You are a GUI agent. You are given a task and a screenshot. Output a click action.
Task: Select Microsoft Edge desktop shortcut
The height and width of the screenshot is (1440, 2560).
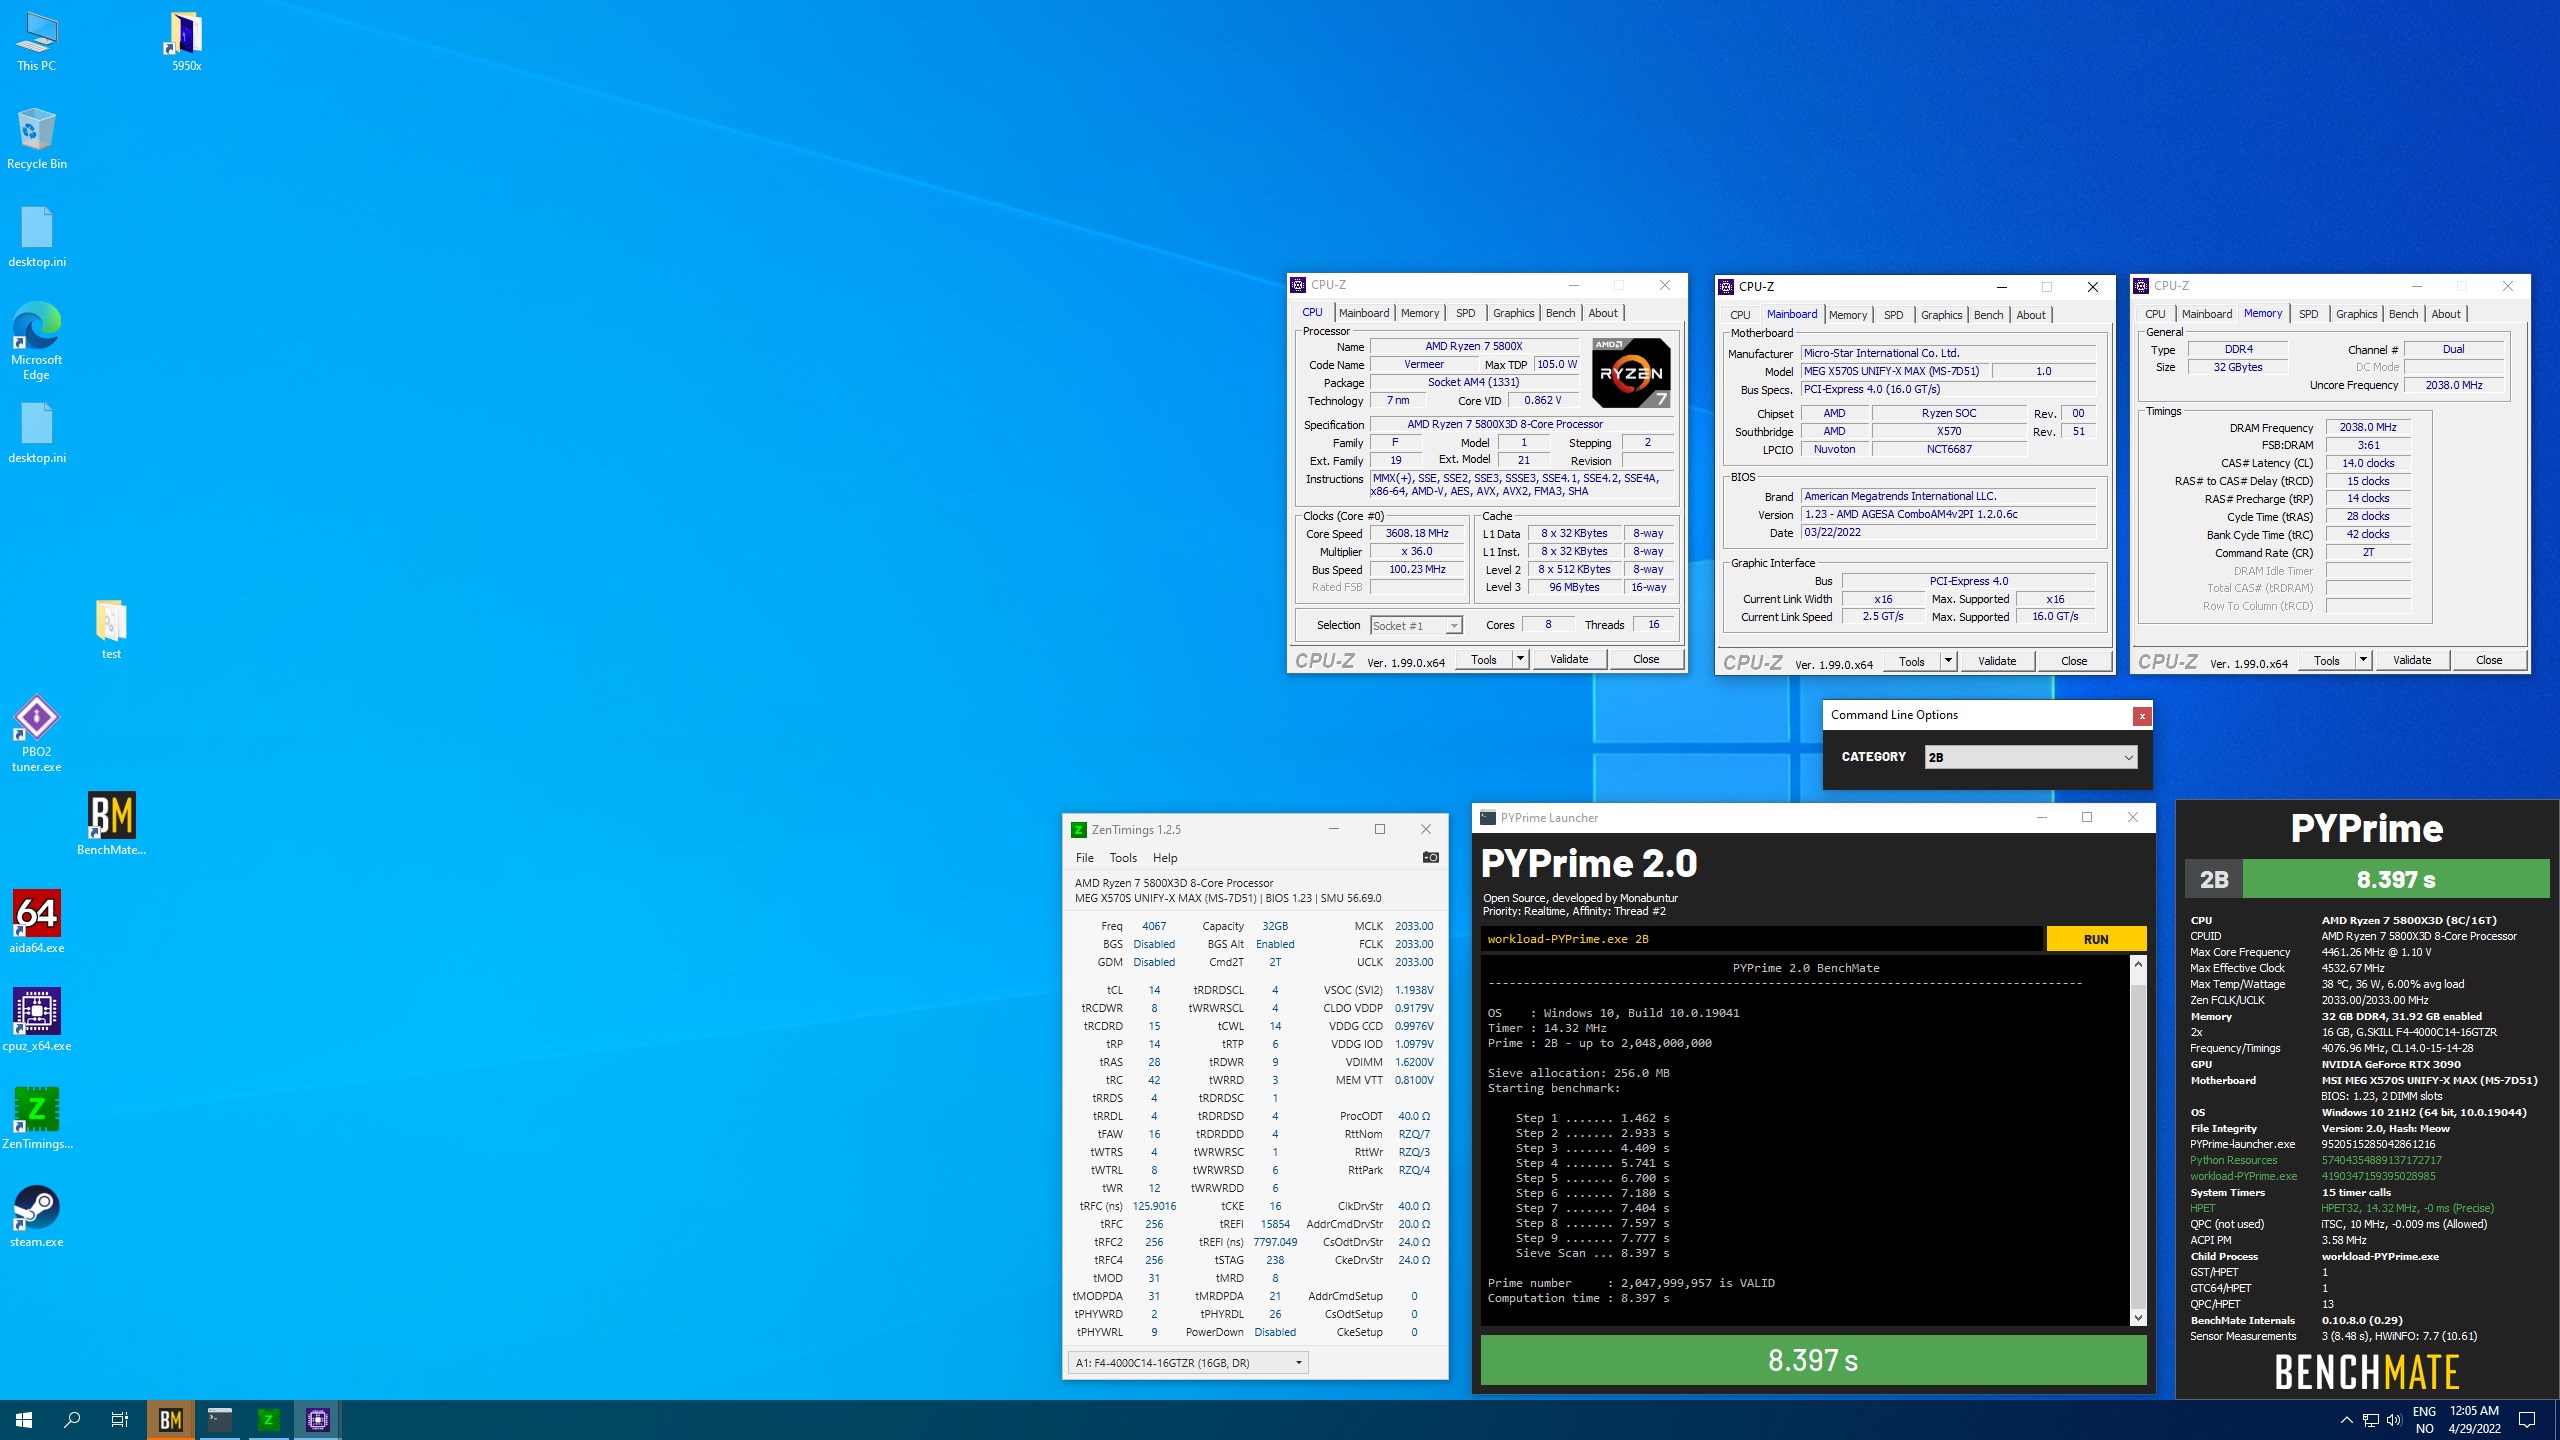tap(36, 342)
